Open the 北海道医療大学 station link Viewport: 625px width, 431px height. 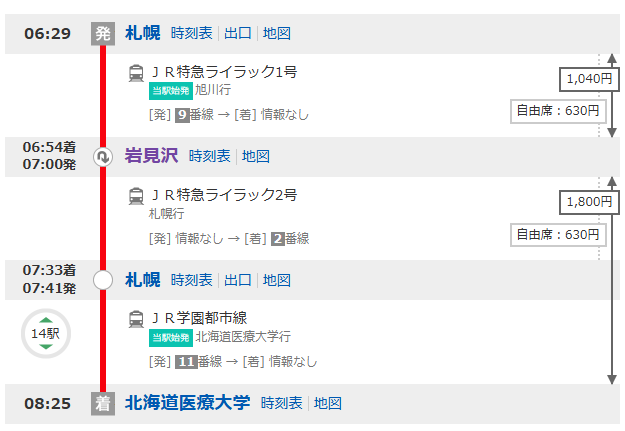click(x=188, y=404)
